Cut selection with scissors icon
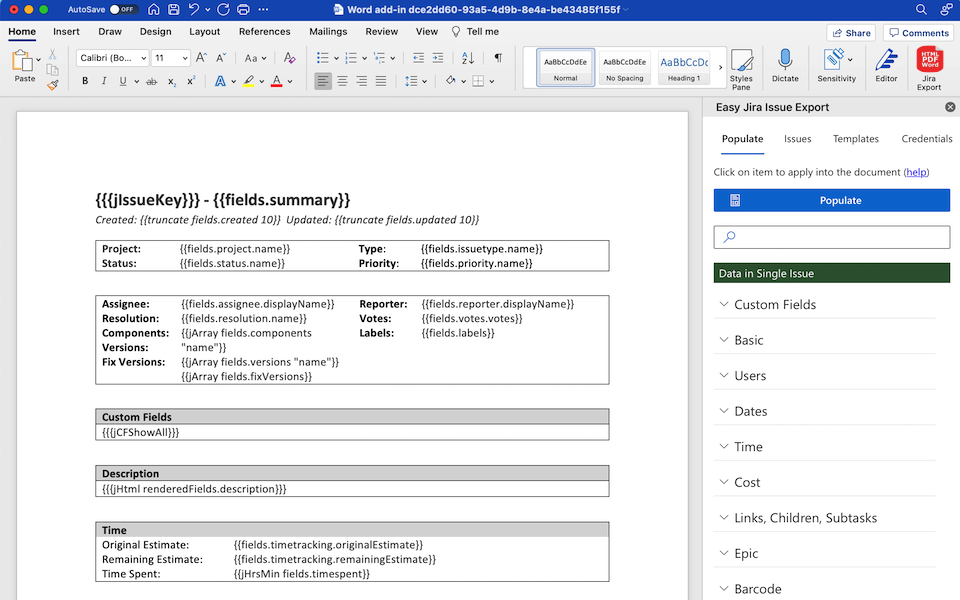The width and height of the screenshot is (960, 600). pyautogui.click(x=53, y=54)
